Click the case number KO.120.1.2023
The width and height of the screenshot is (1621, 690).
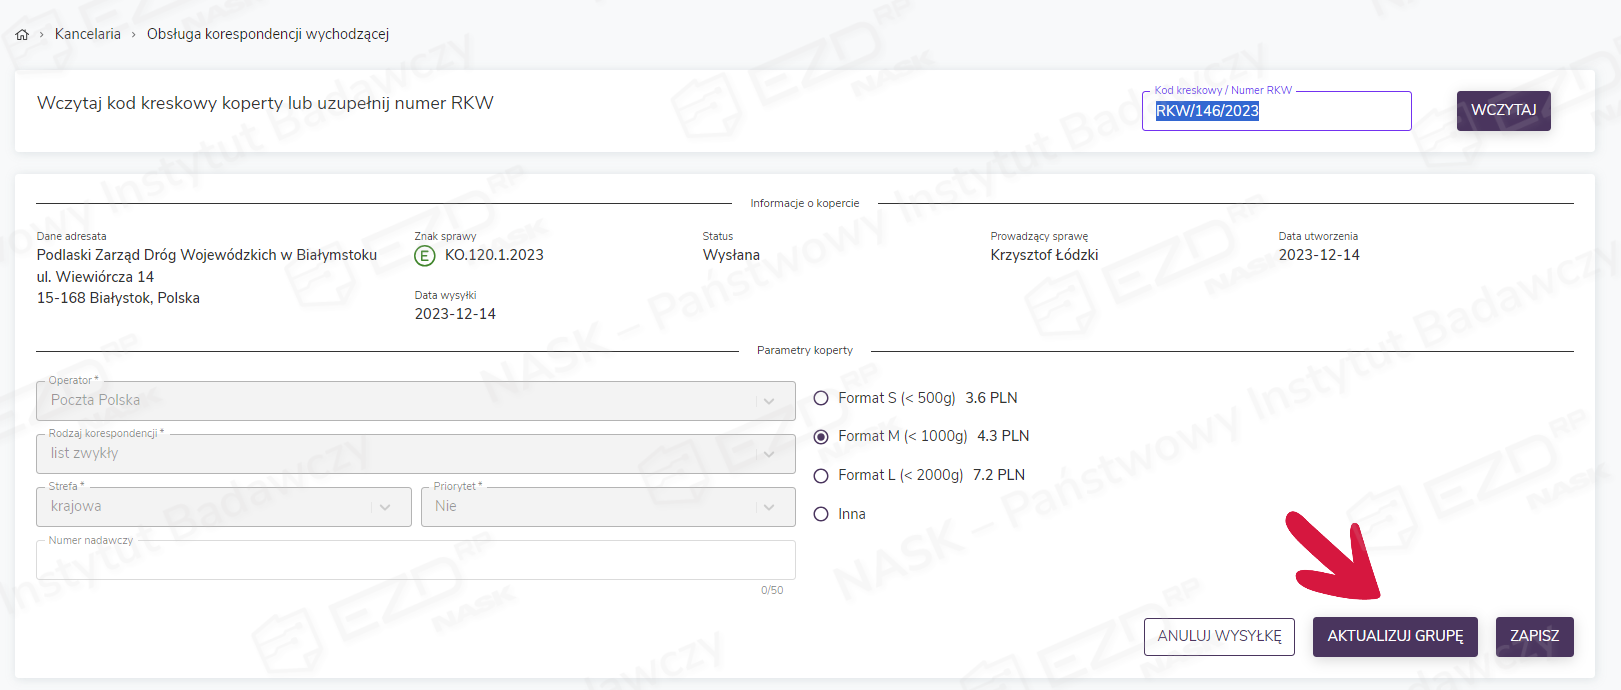(x=494, y=255)
